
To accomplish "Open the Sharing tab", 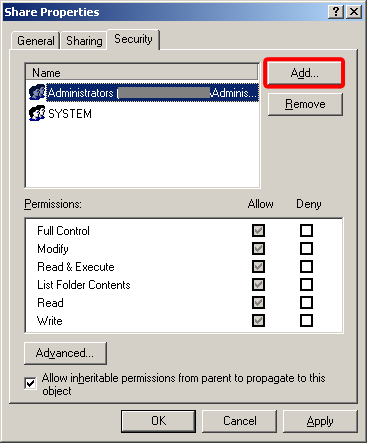I will [x=84, y=41].
